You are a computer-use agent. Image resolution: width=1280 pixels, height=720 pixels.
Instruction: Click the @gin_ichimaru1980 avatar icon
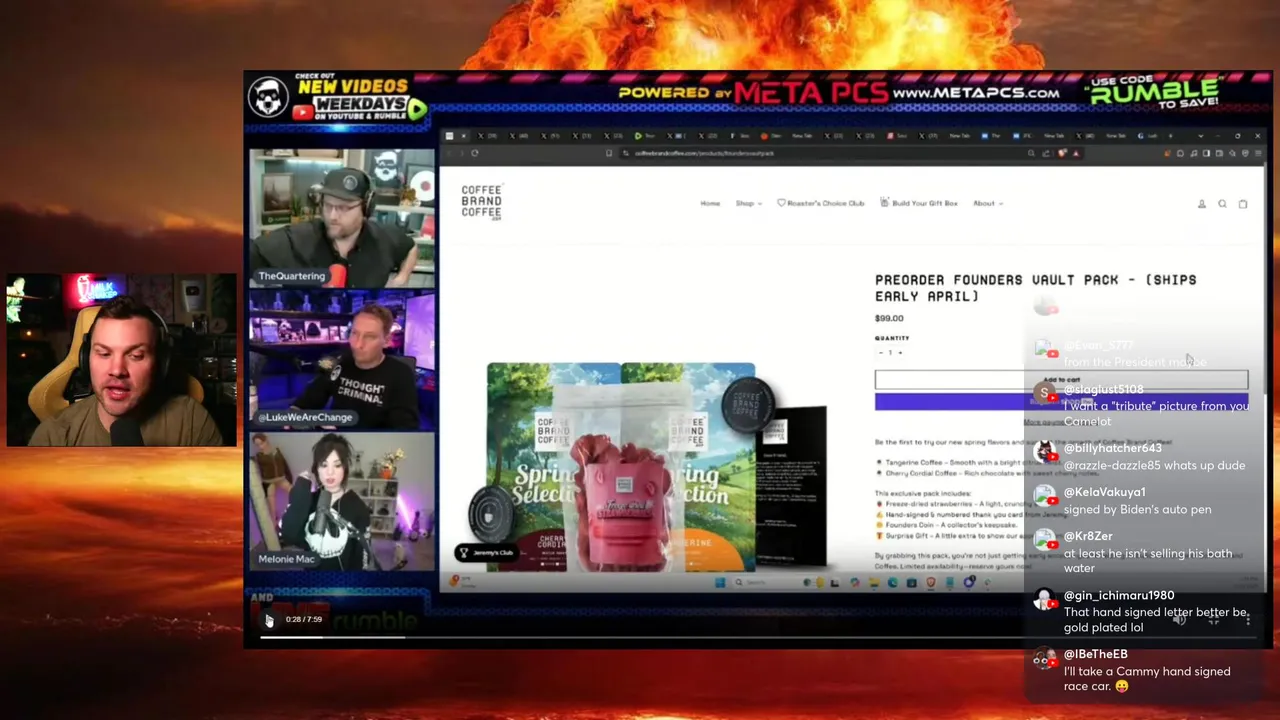click(1044, 600)
